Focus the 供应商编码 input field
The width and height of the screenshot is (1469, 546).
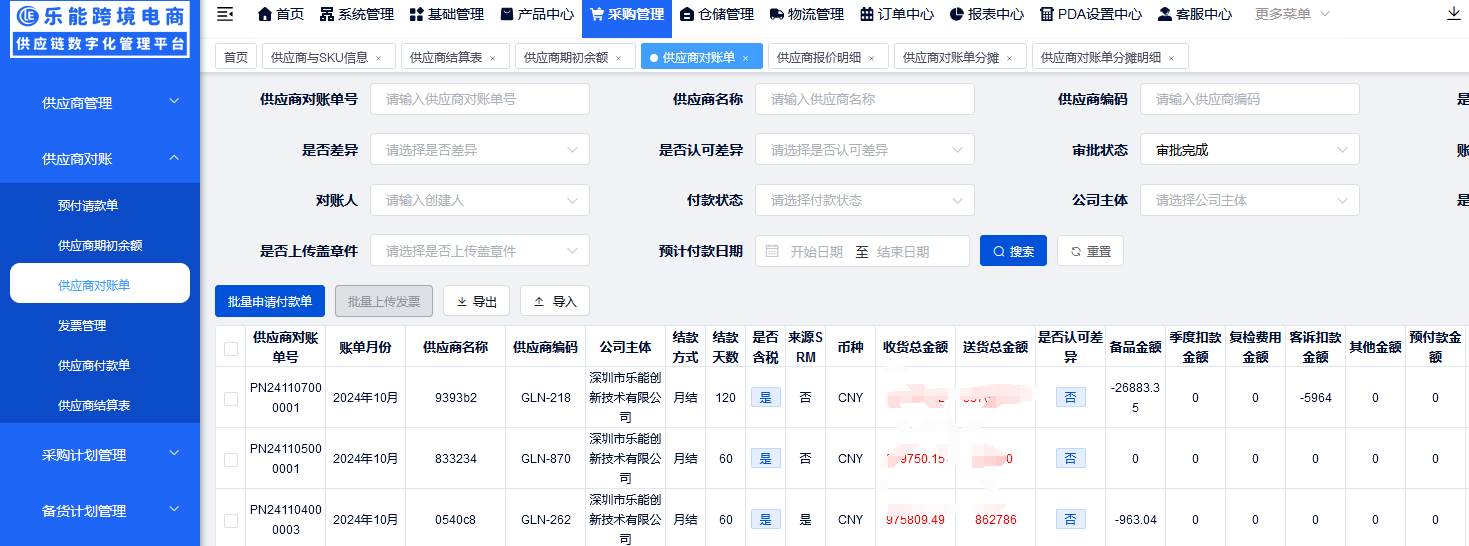(1250, 99)
